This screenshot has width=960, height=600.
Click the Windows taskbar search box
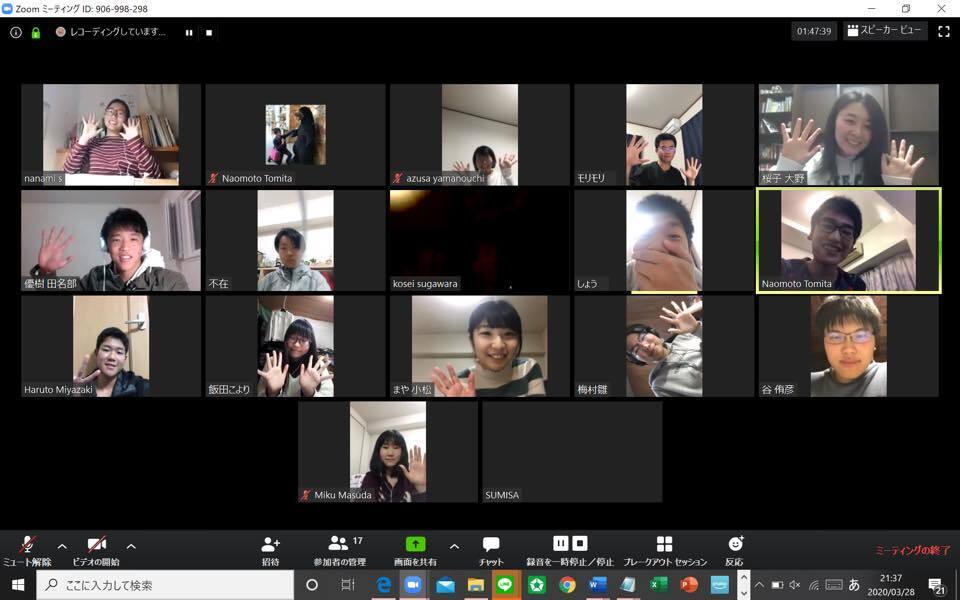pos(165,585)
